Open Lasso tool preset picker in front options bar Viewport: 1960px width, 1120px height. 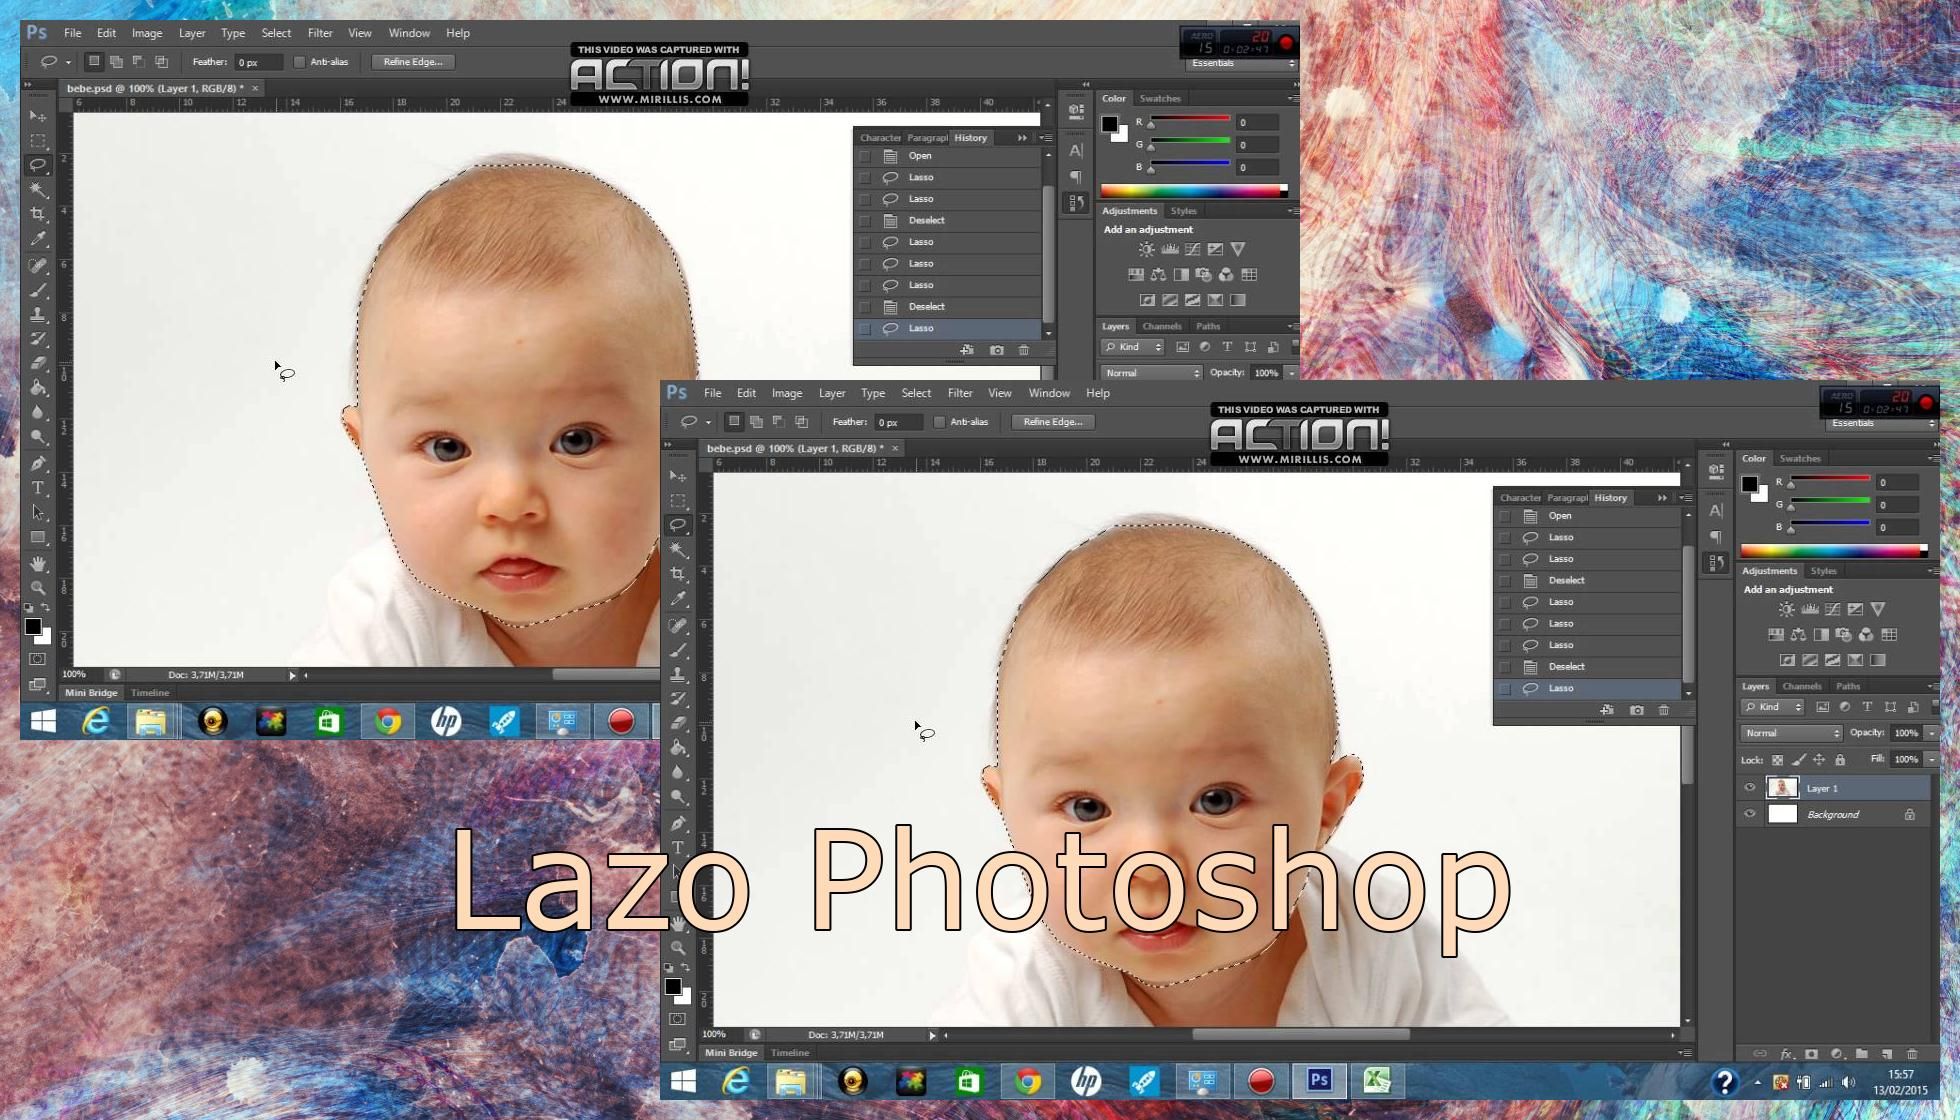point(708,422)
